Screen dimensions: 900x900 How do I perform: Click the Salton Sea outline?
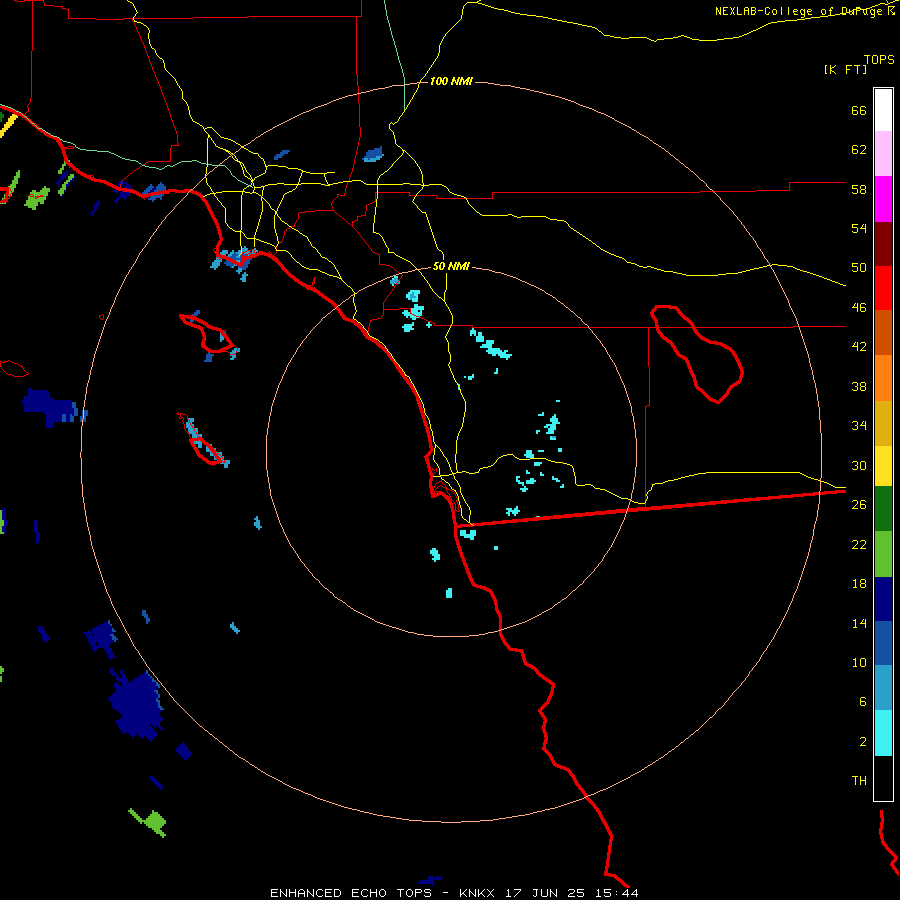[x=697, y=354]
